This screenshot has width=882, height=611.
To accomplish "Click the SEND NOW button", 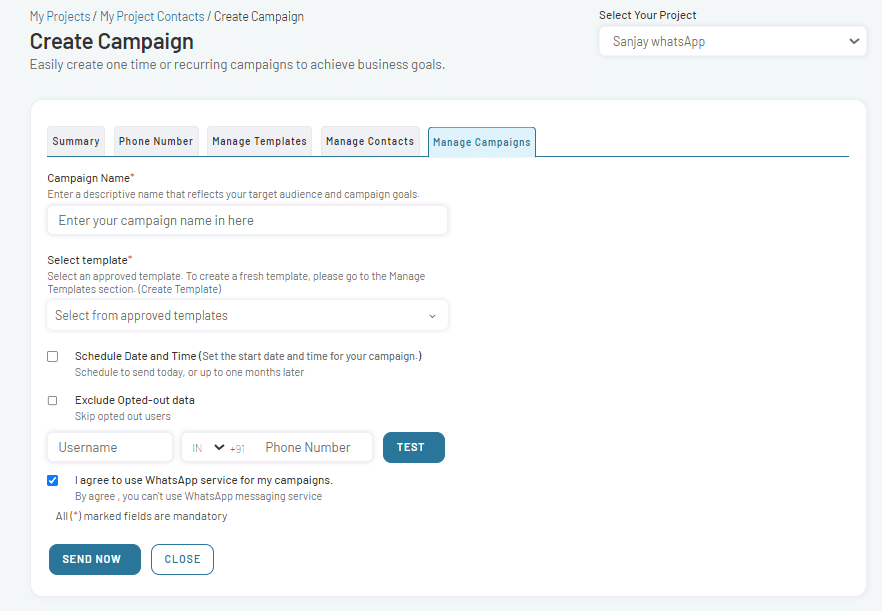I will pos(94,559).
